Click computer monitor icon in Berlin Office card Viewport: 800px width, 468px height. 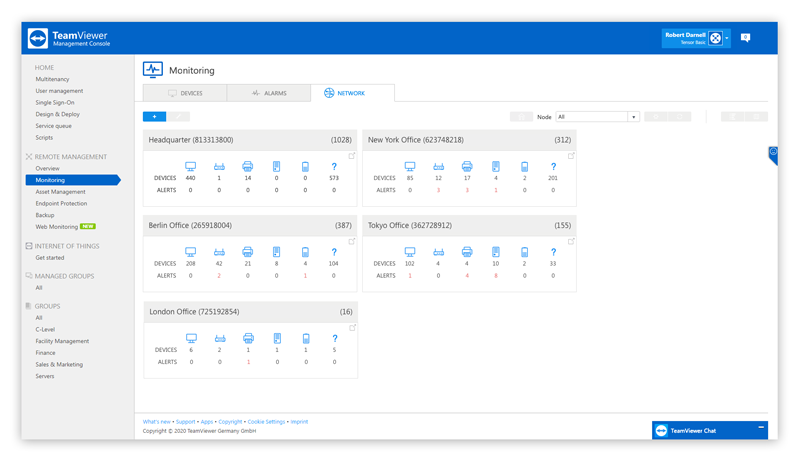tap(191, 253)
